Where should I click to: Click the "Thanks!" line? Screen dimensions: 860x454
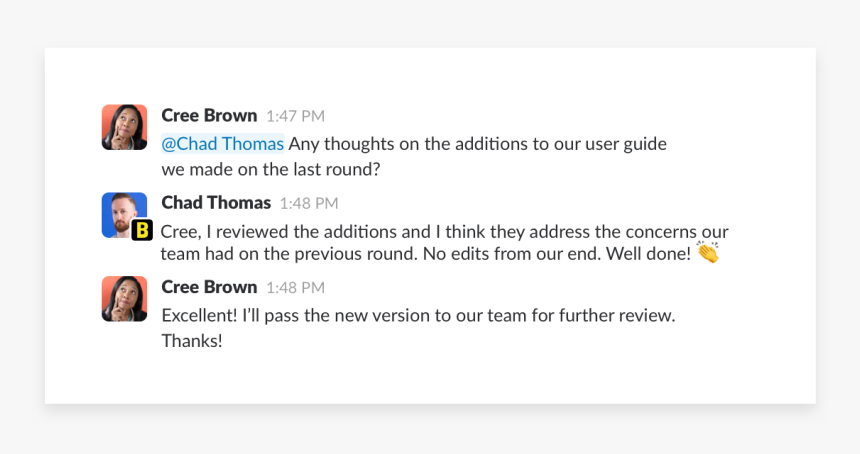pos(192,341)
